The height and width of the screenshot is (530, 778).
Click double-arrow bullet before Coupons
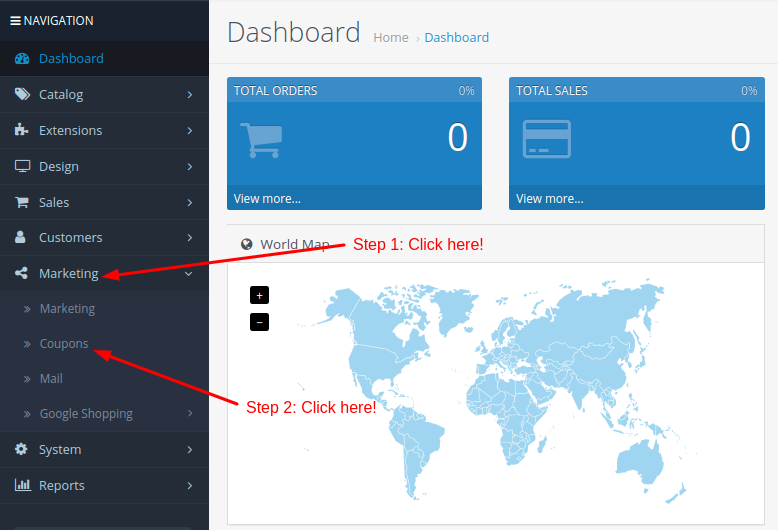click(27, 344)
